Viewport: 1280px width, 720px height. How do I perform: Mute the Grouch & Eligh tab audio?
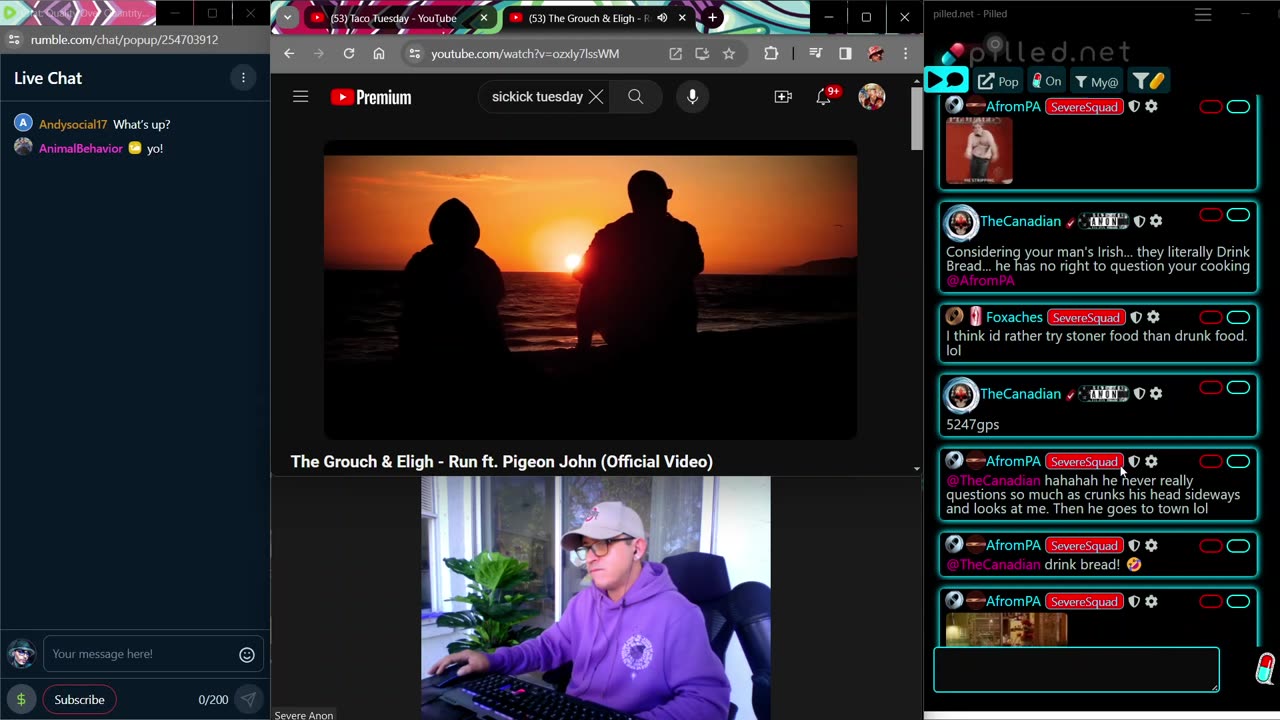(661, 18)
